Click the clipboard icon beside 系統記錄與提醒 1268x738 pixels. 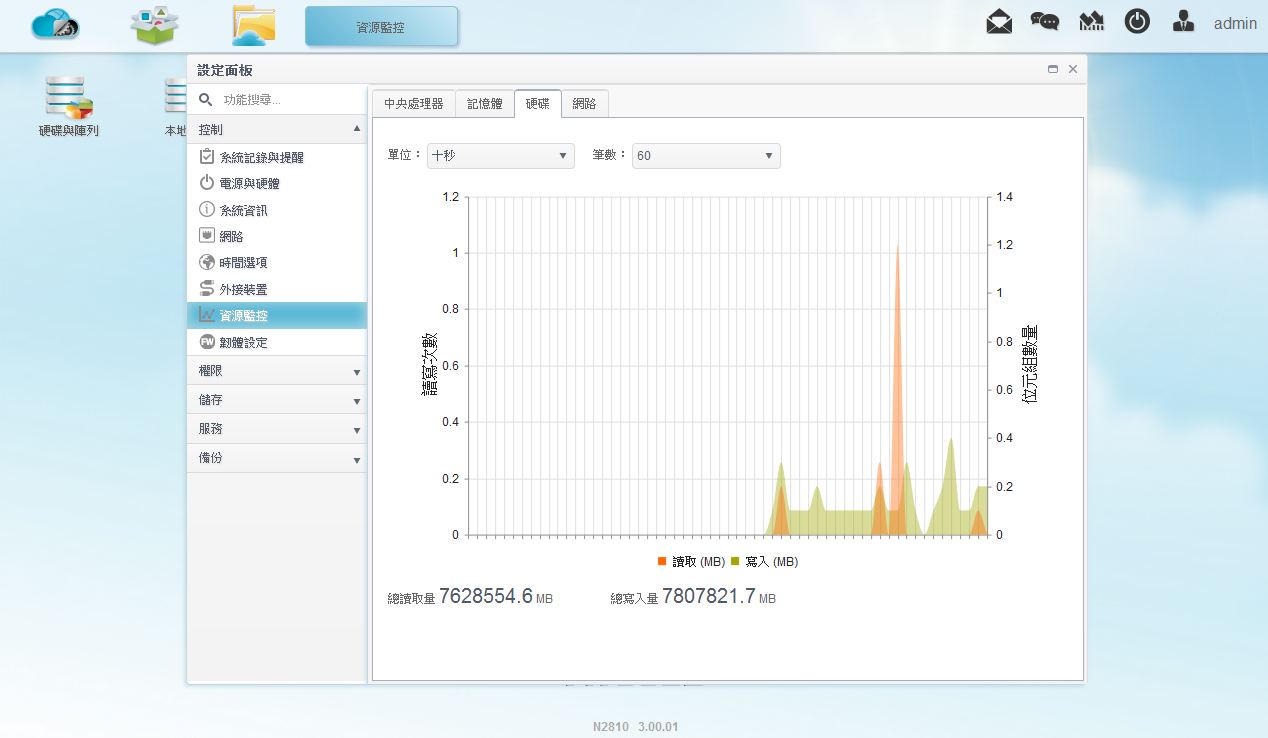click(x=207, y=156)
